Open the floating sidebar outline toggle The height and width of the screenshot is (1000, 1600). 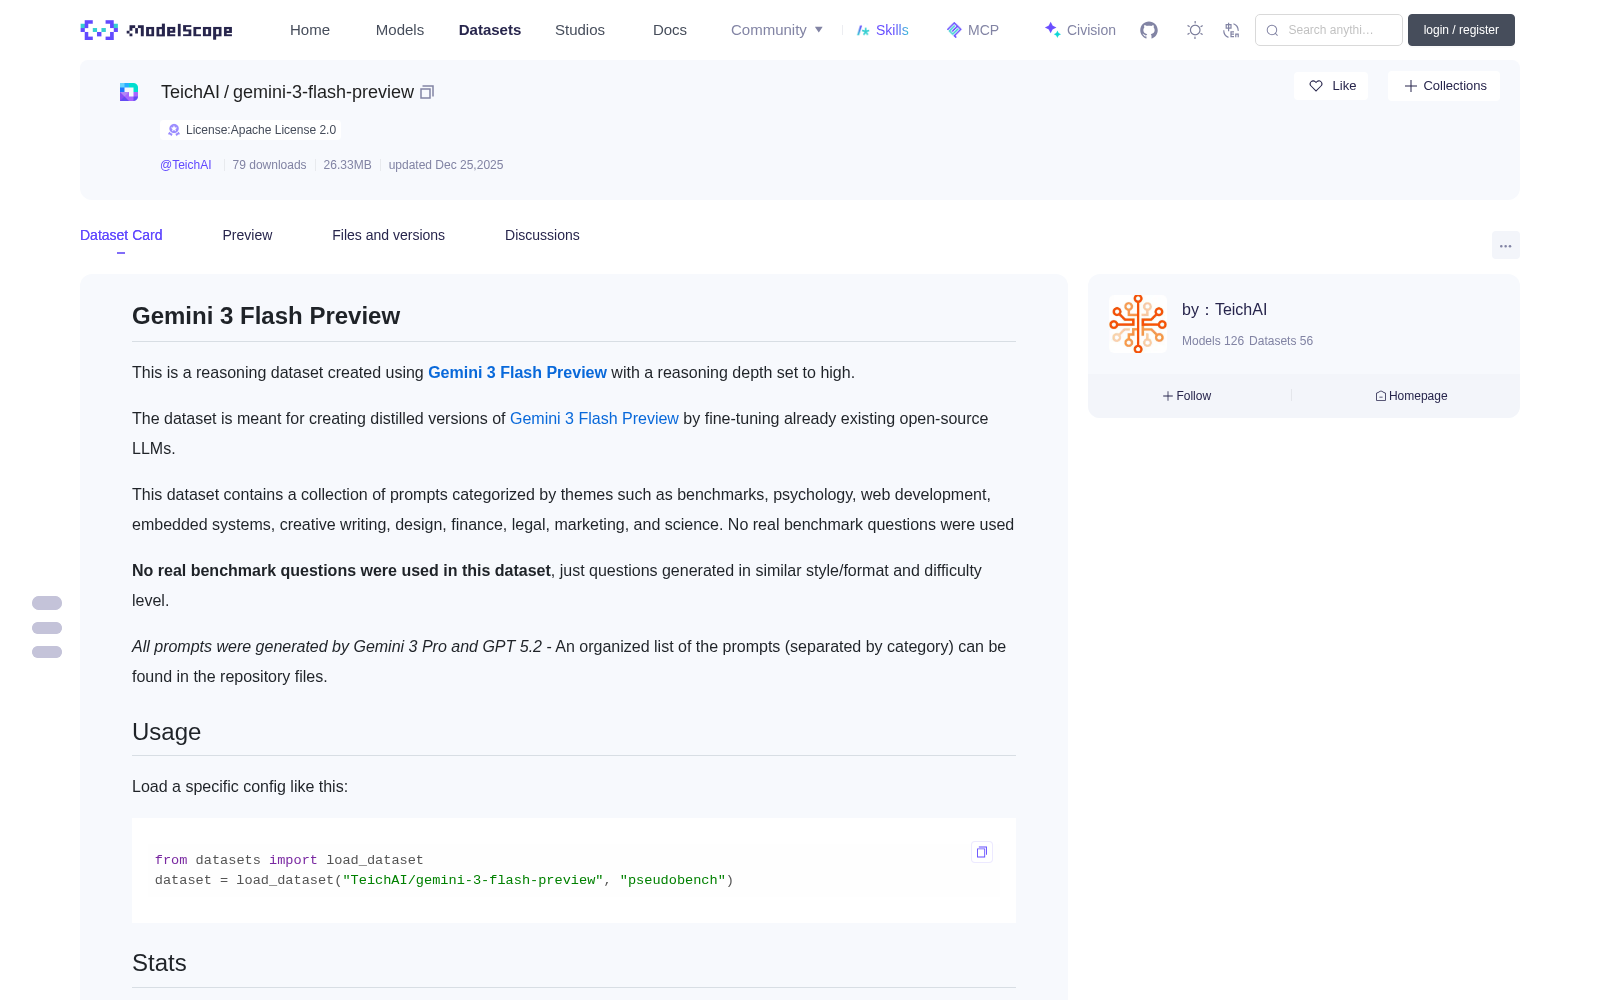pos(47,627)
